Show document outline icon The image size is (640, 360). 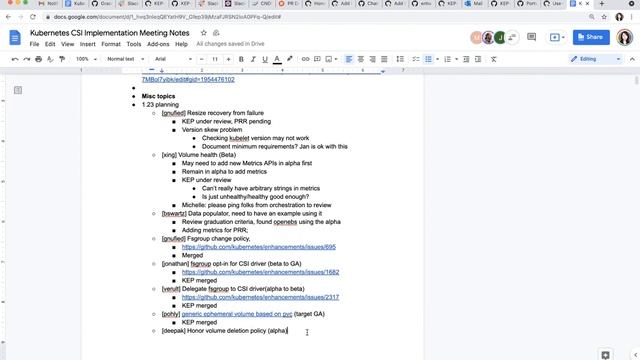tap(18, 90)
